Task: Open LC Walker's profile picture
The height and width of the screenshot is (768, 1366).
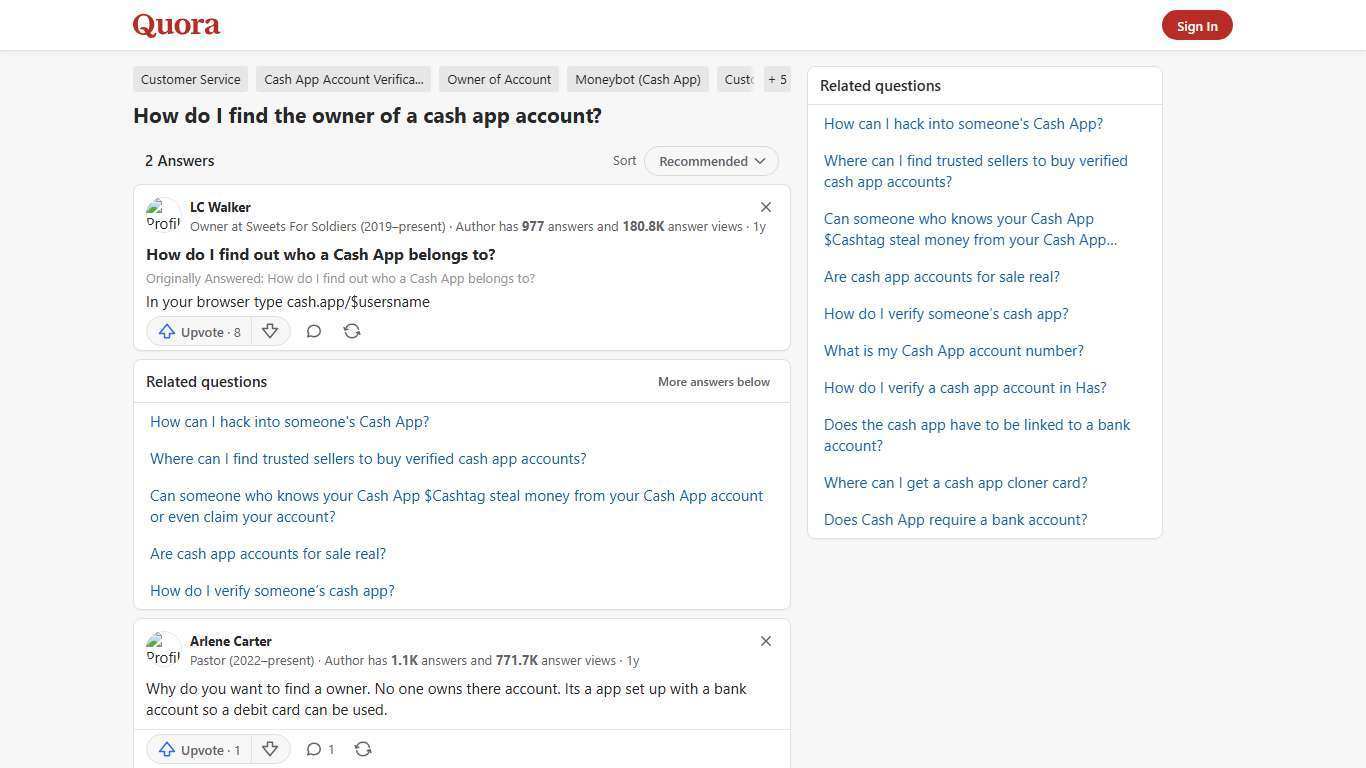Action: coord(163,214)
